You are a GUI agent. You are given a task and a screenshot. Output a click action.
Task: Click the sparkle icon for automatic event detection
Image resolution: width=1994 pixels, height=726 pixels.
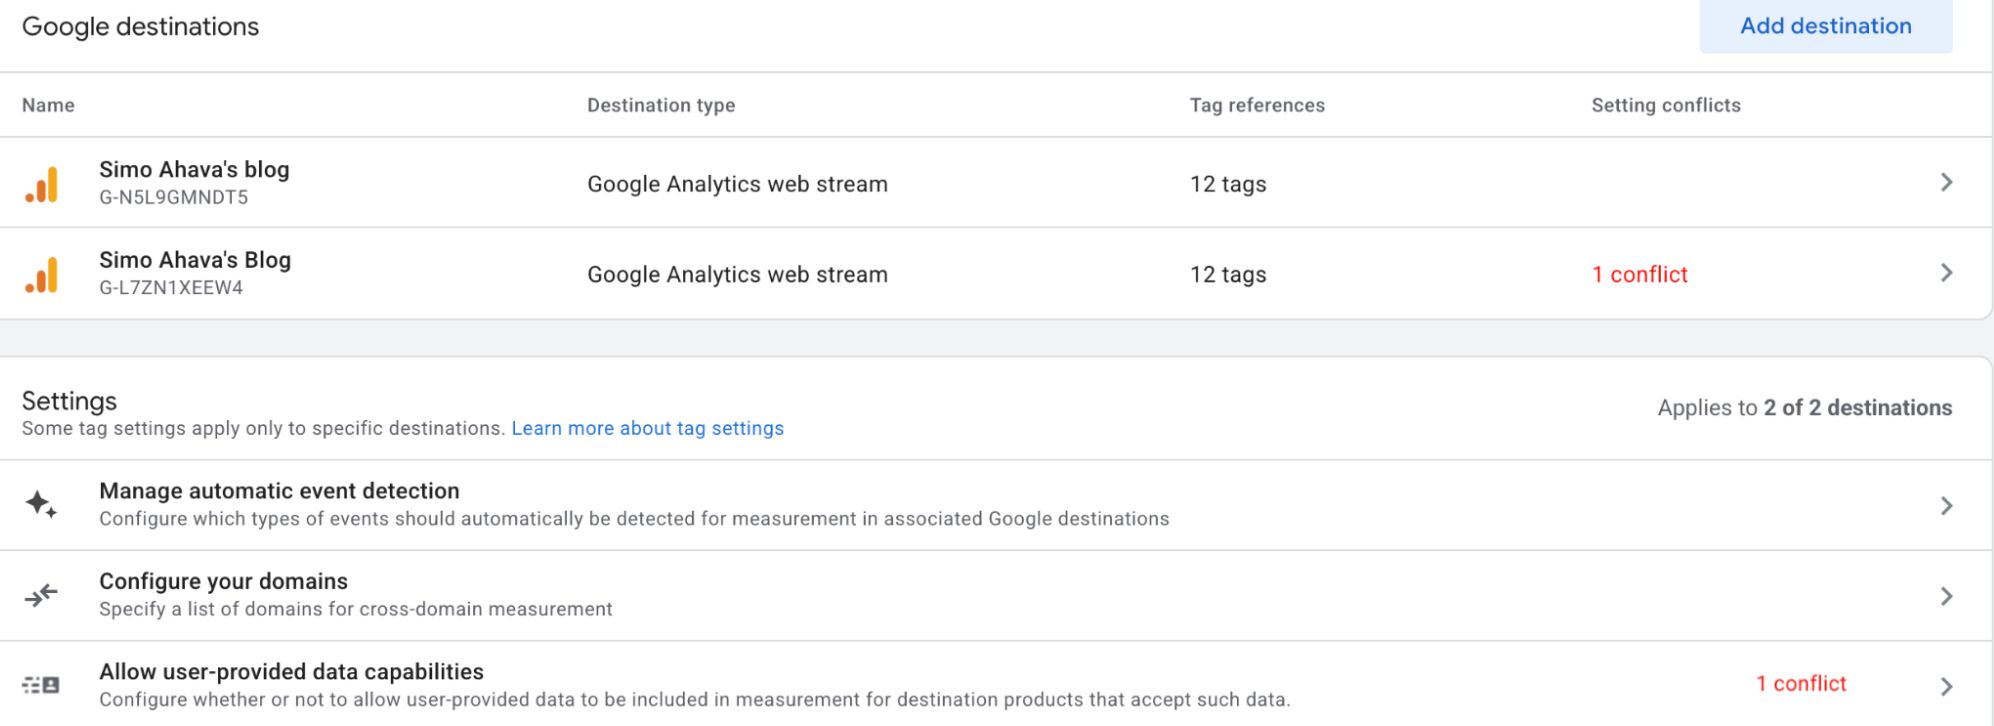41,504
